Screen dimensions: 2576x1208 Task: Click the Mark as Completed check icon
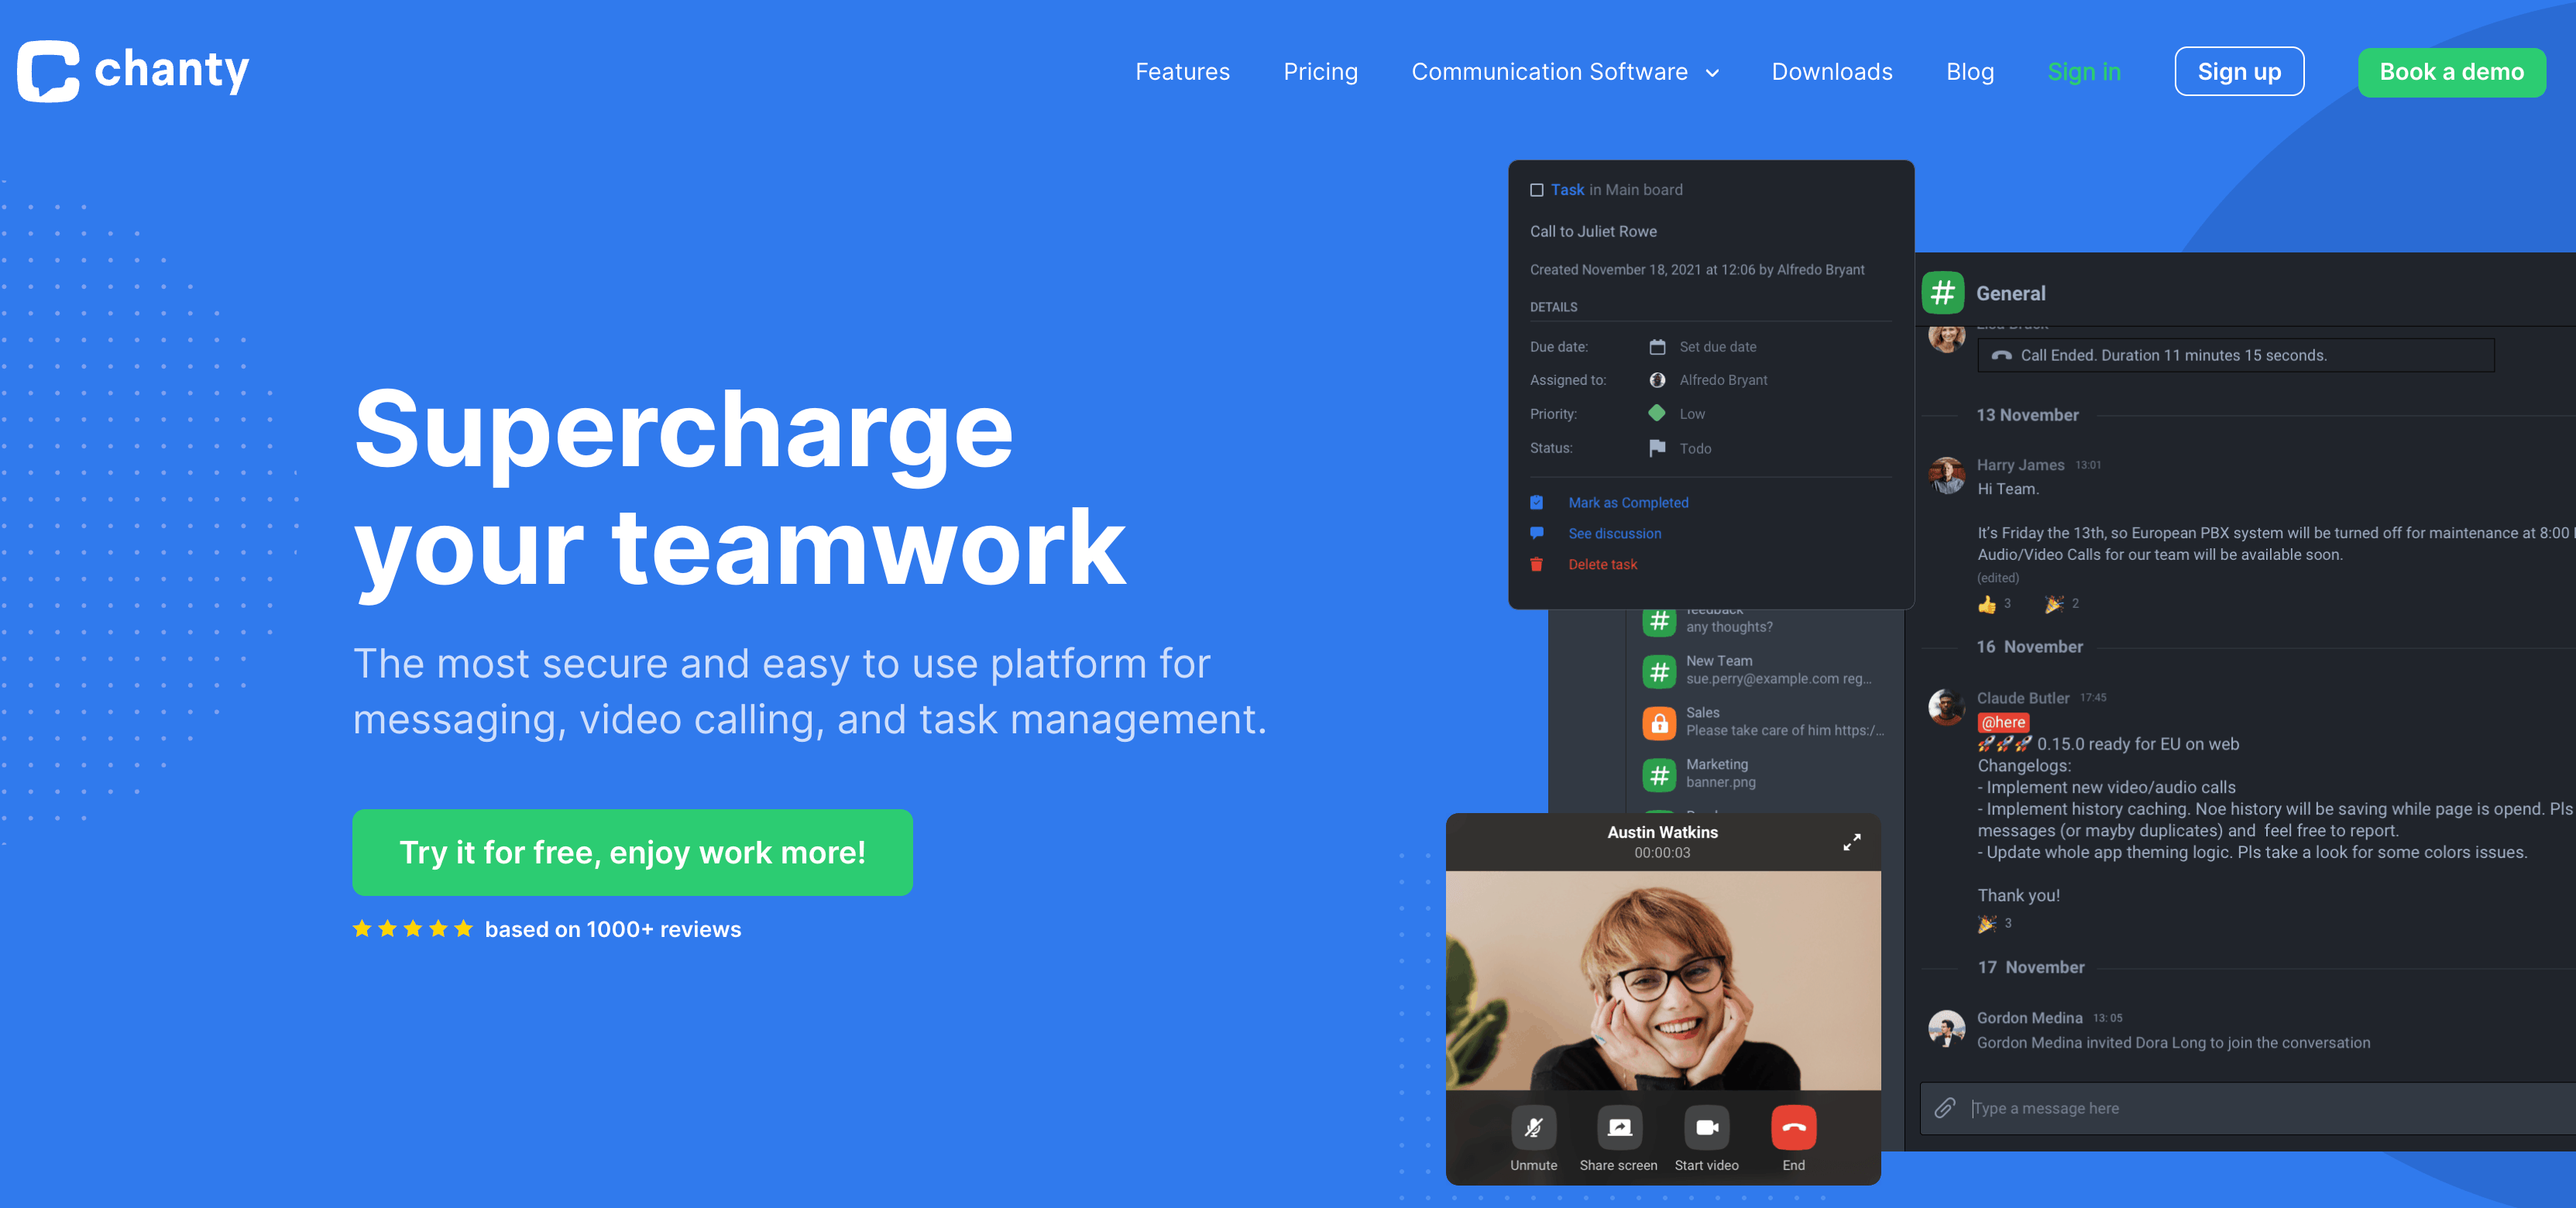click(1536, 502)
